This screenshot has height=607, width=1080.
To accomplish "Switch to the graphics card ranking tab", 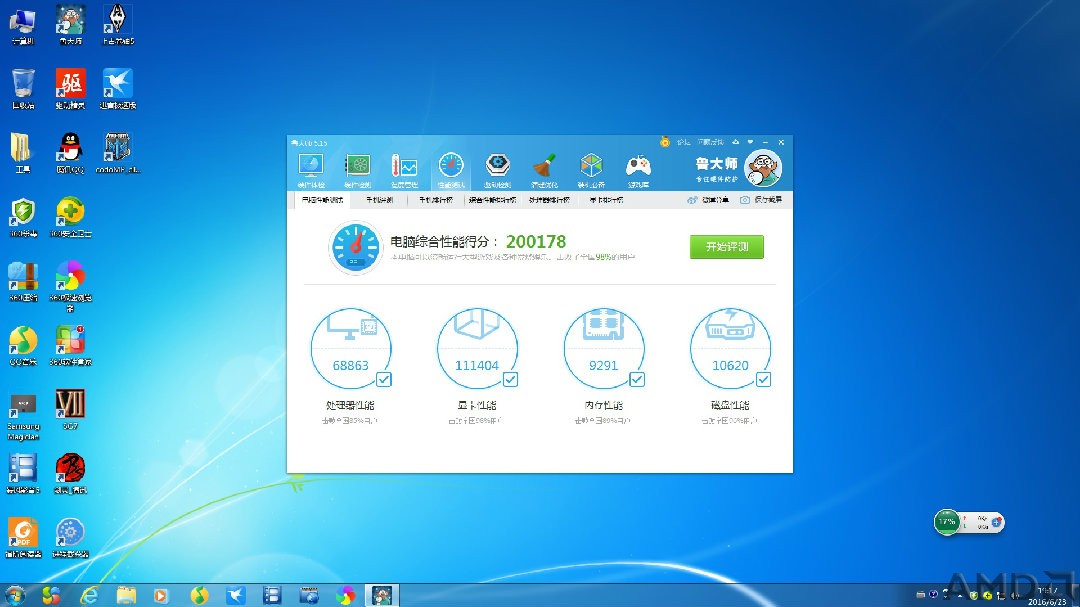I will point(606,200).
